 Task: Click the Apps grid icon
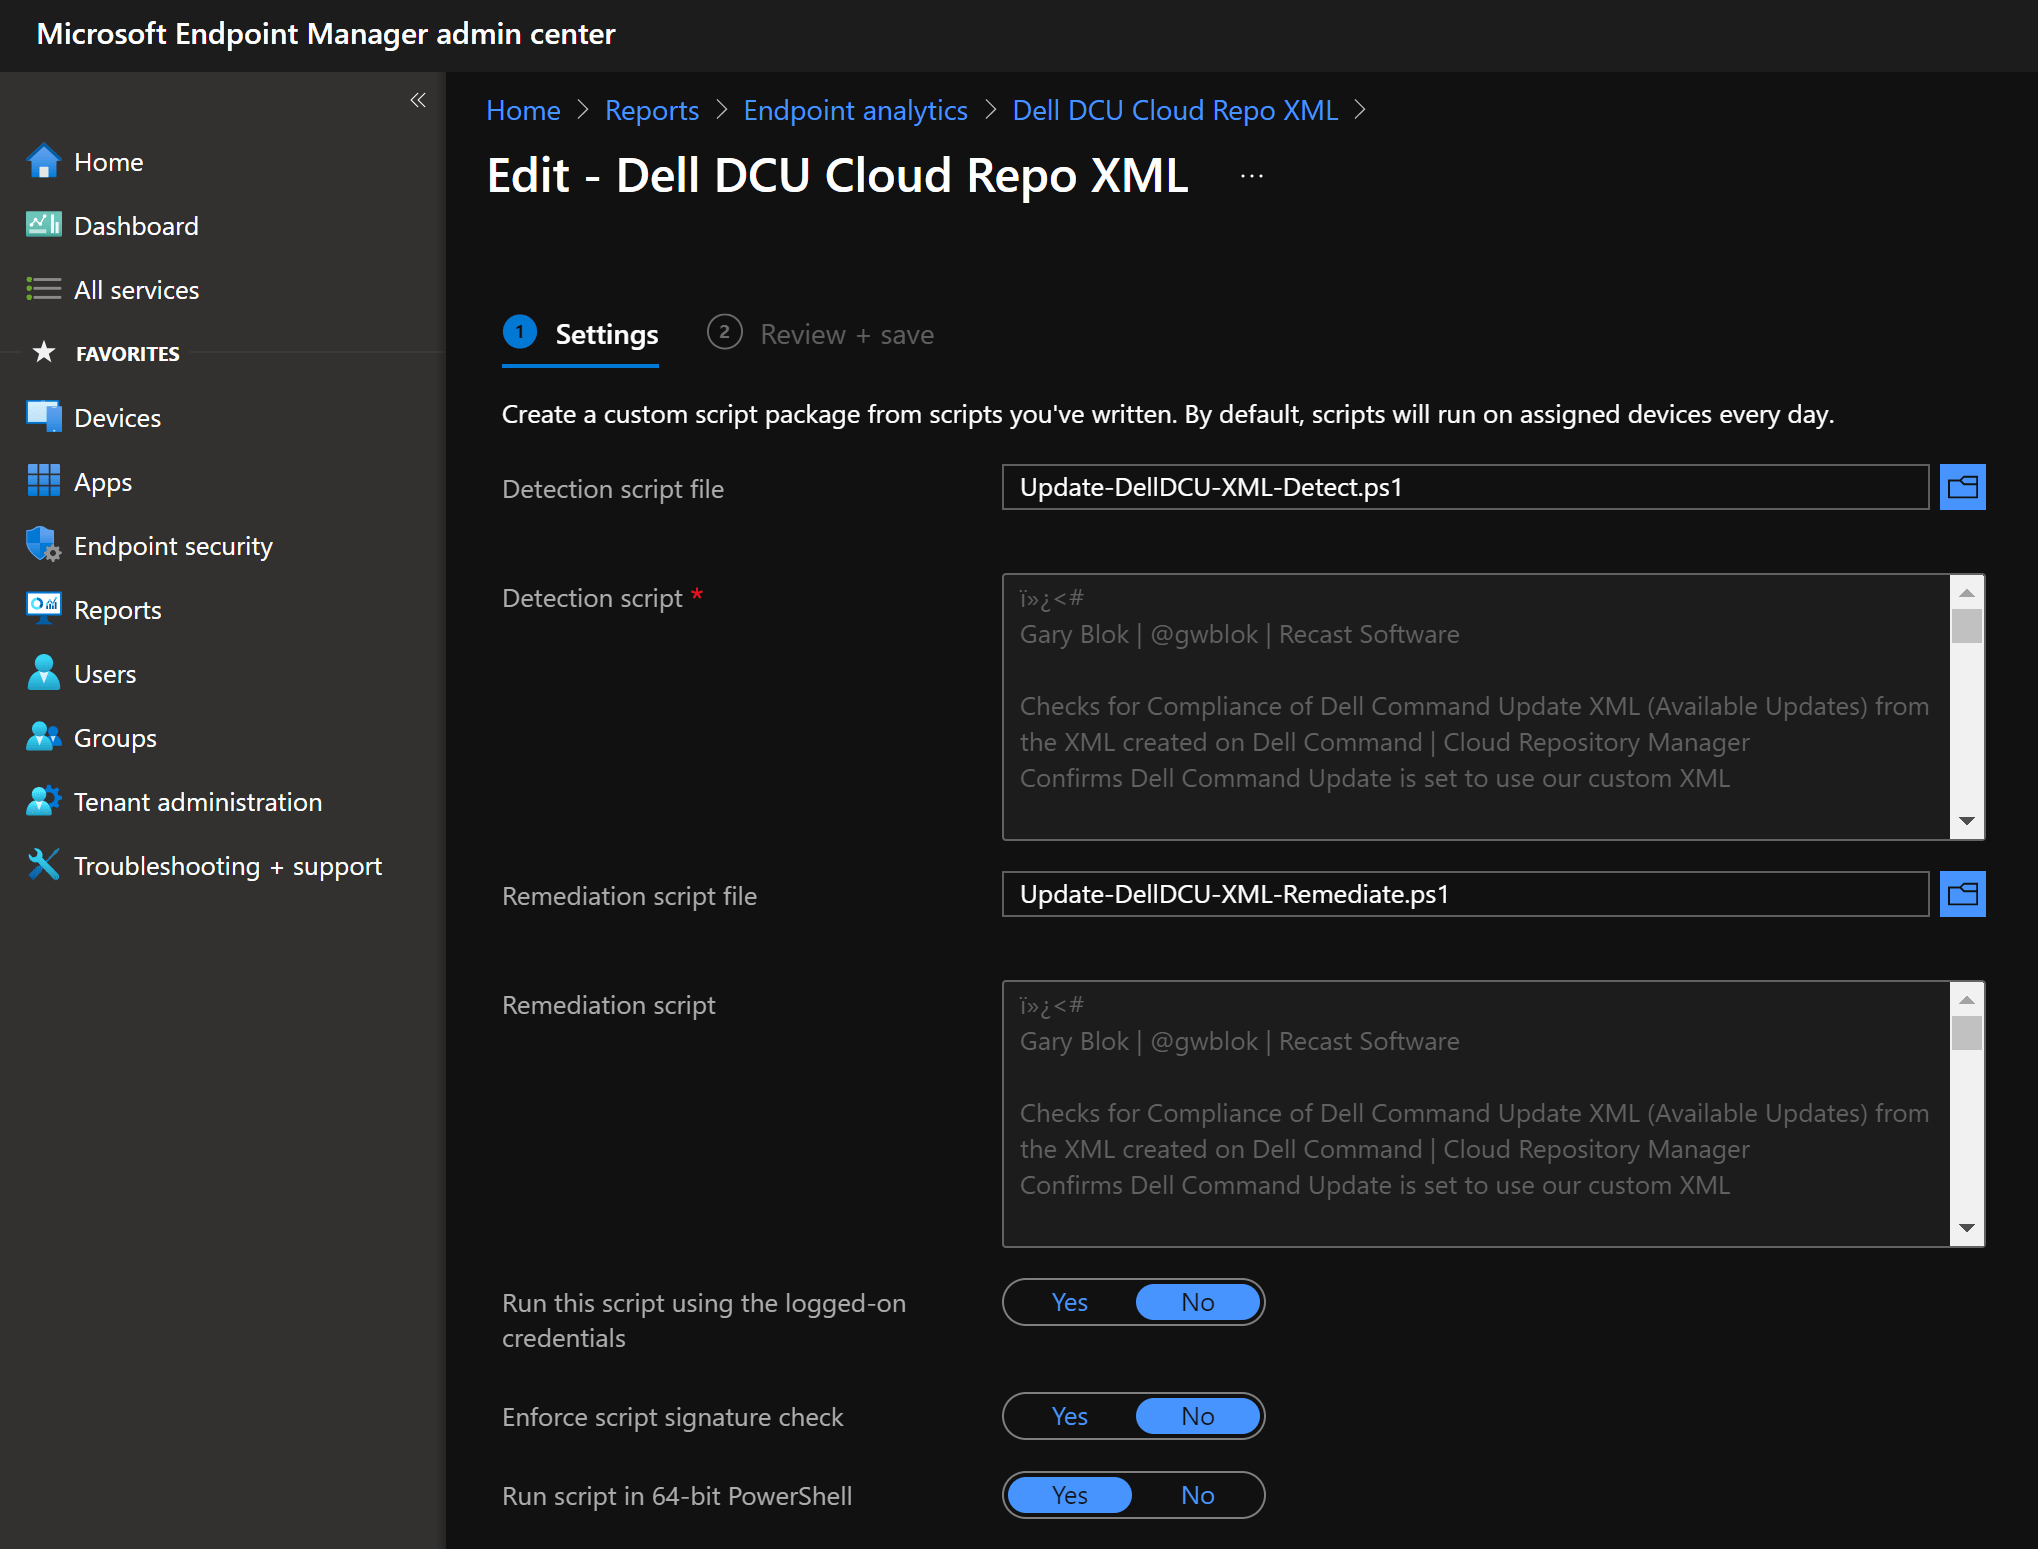coord(43,482)
